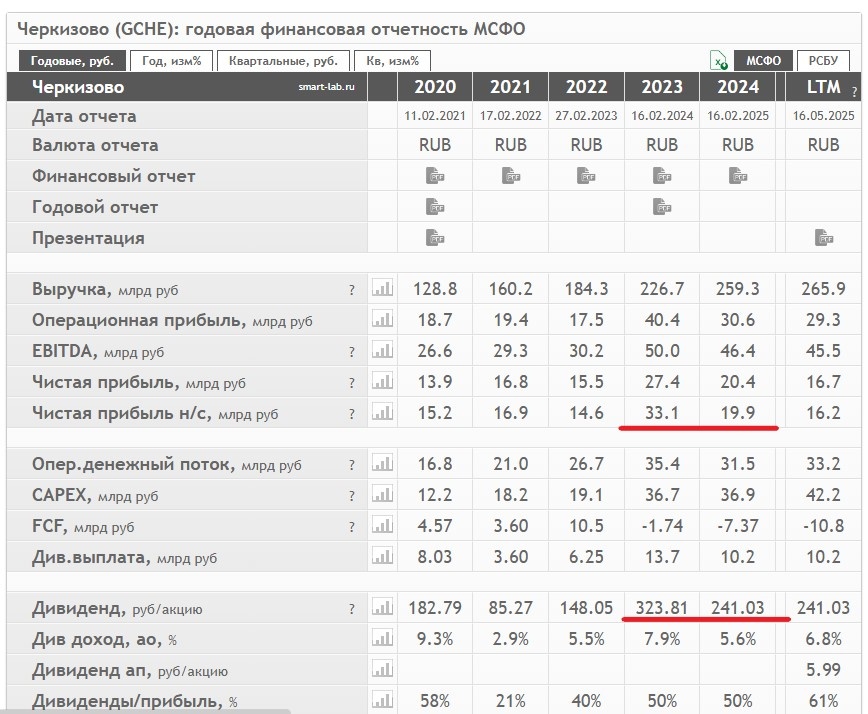Show chart for Див.выплата row
868x714 pixels.
[x=383, y=556]
